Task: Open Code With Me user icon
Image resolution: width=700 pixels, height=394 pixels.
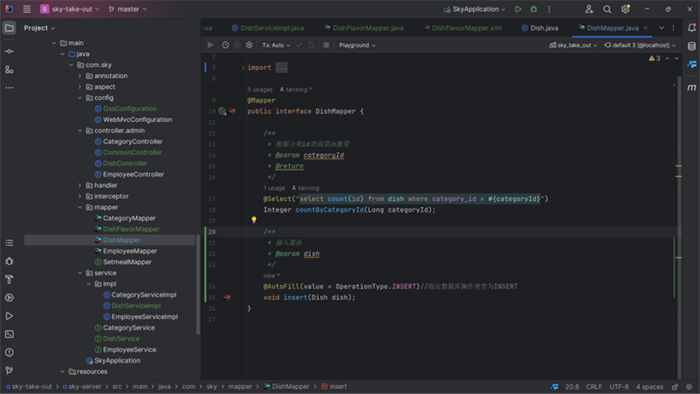Action: [x=589, y=9]
